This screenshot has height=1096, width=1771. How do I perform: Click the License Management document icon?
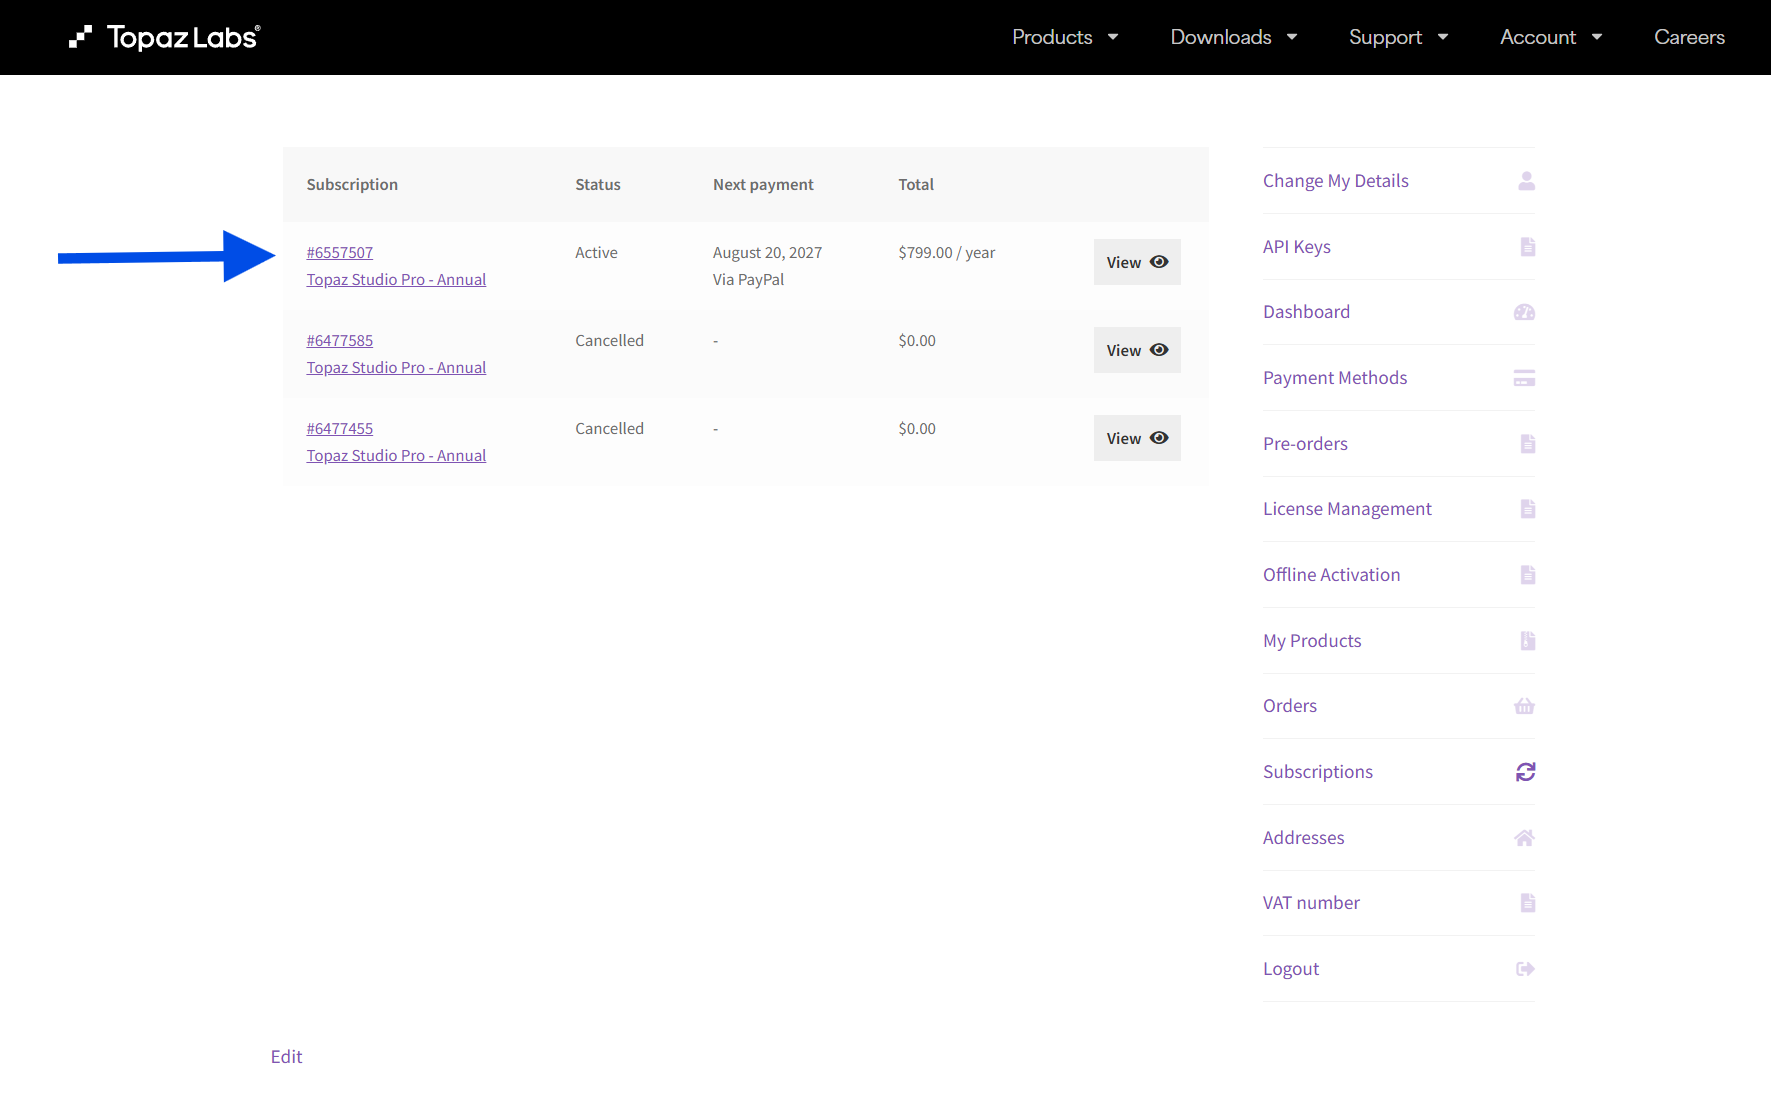coord(1527,509)
